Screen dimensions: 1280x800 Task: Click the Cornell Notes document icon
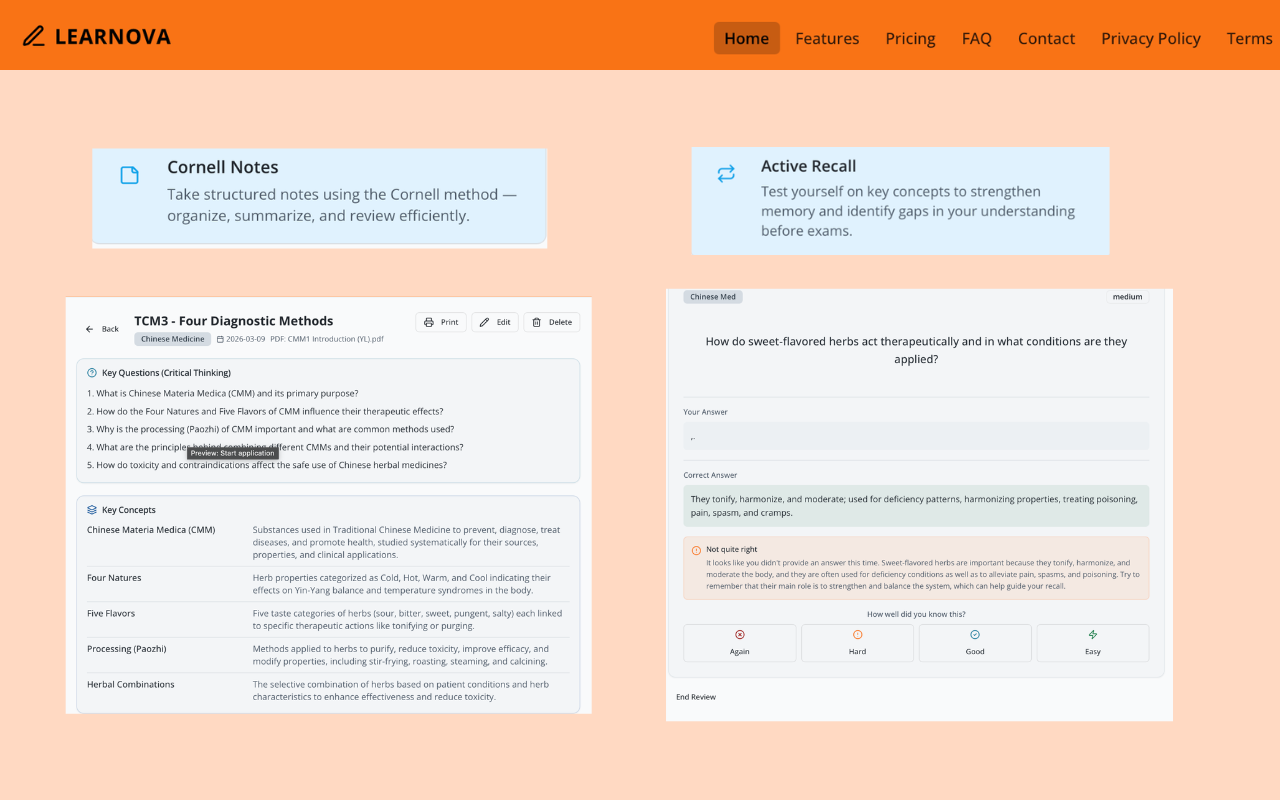click(129, 175)
